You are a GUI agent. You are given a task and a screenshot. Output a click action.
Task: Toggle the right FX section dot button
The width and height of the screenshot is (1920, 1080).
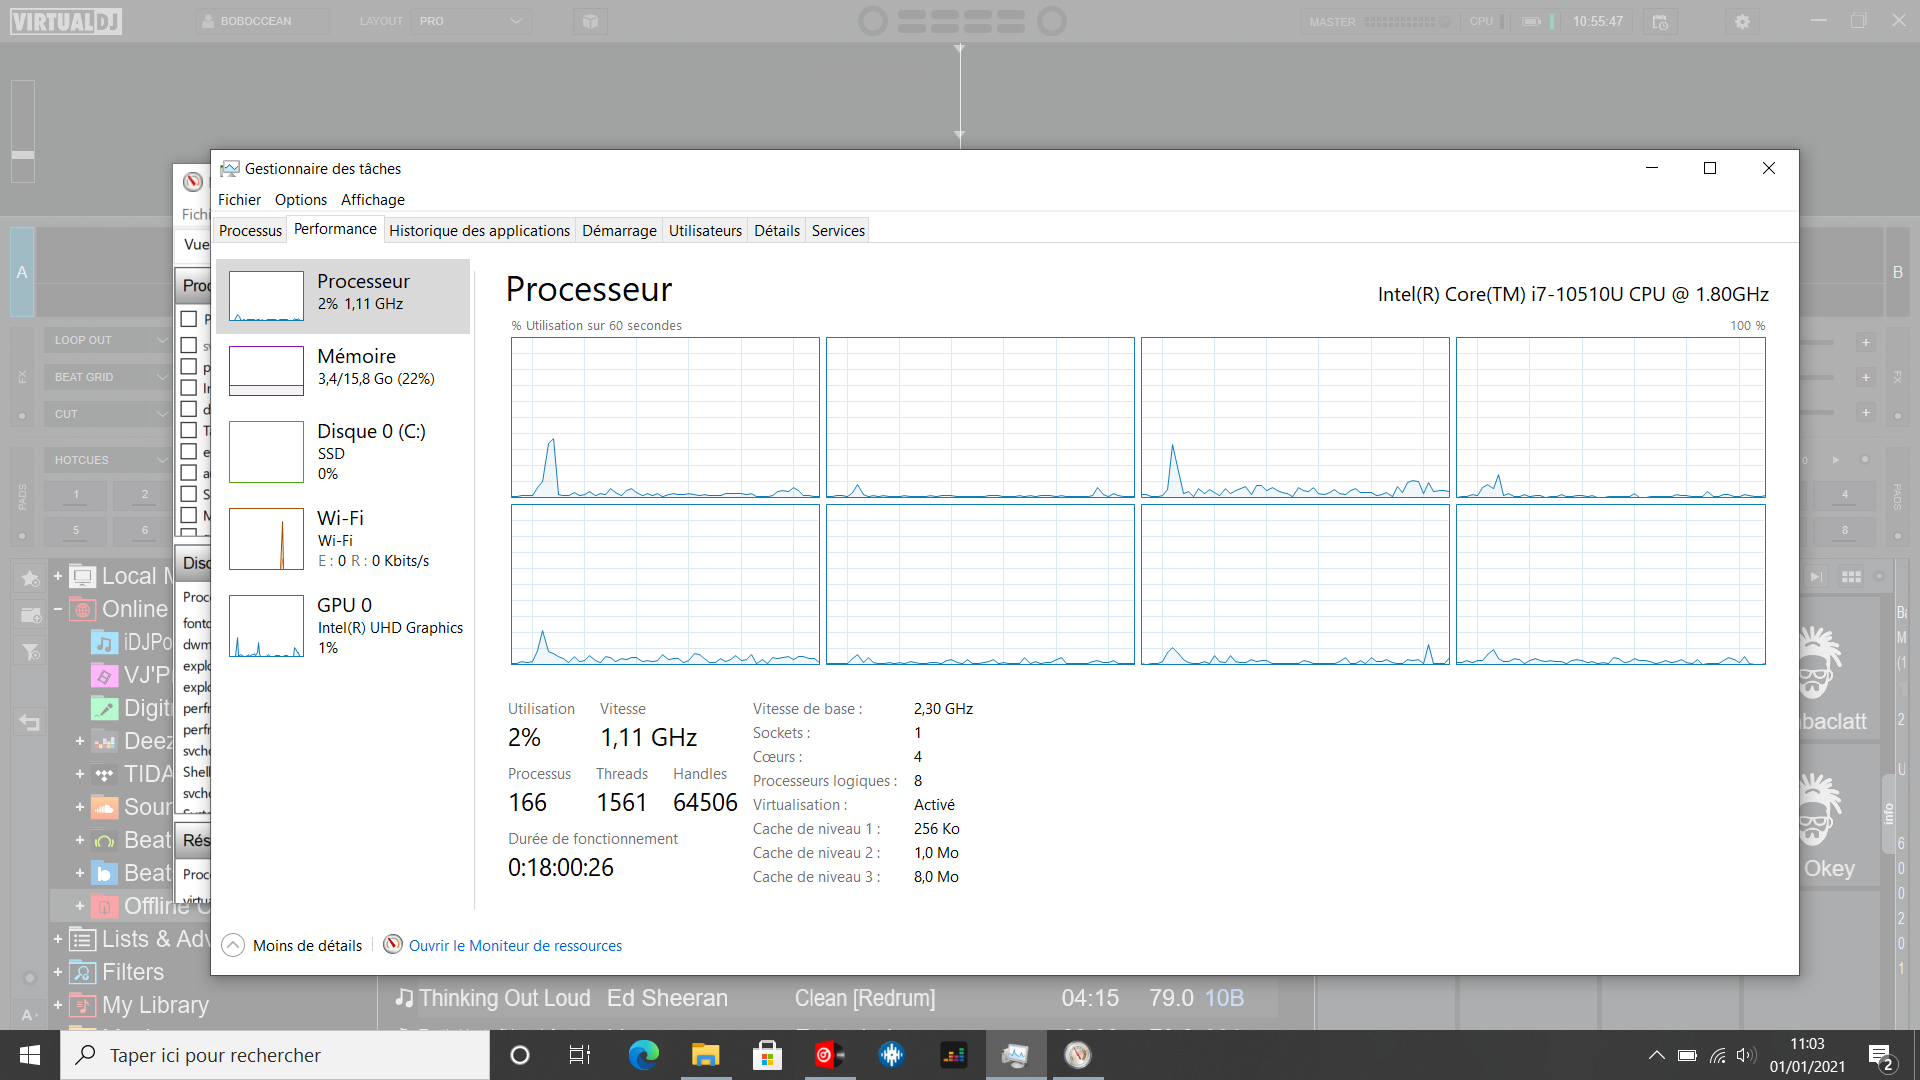[1897, 415]
